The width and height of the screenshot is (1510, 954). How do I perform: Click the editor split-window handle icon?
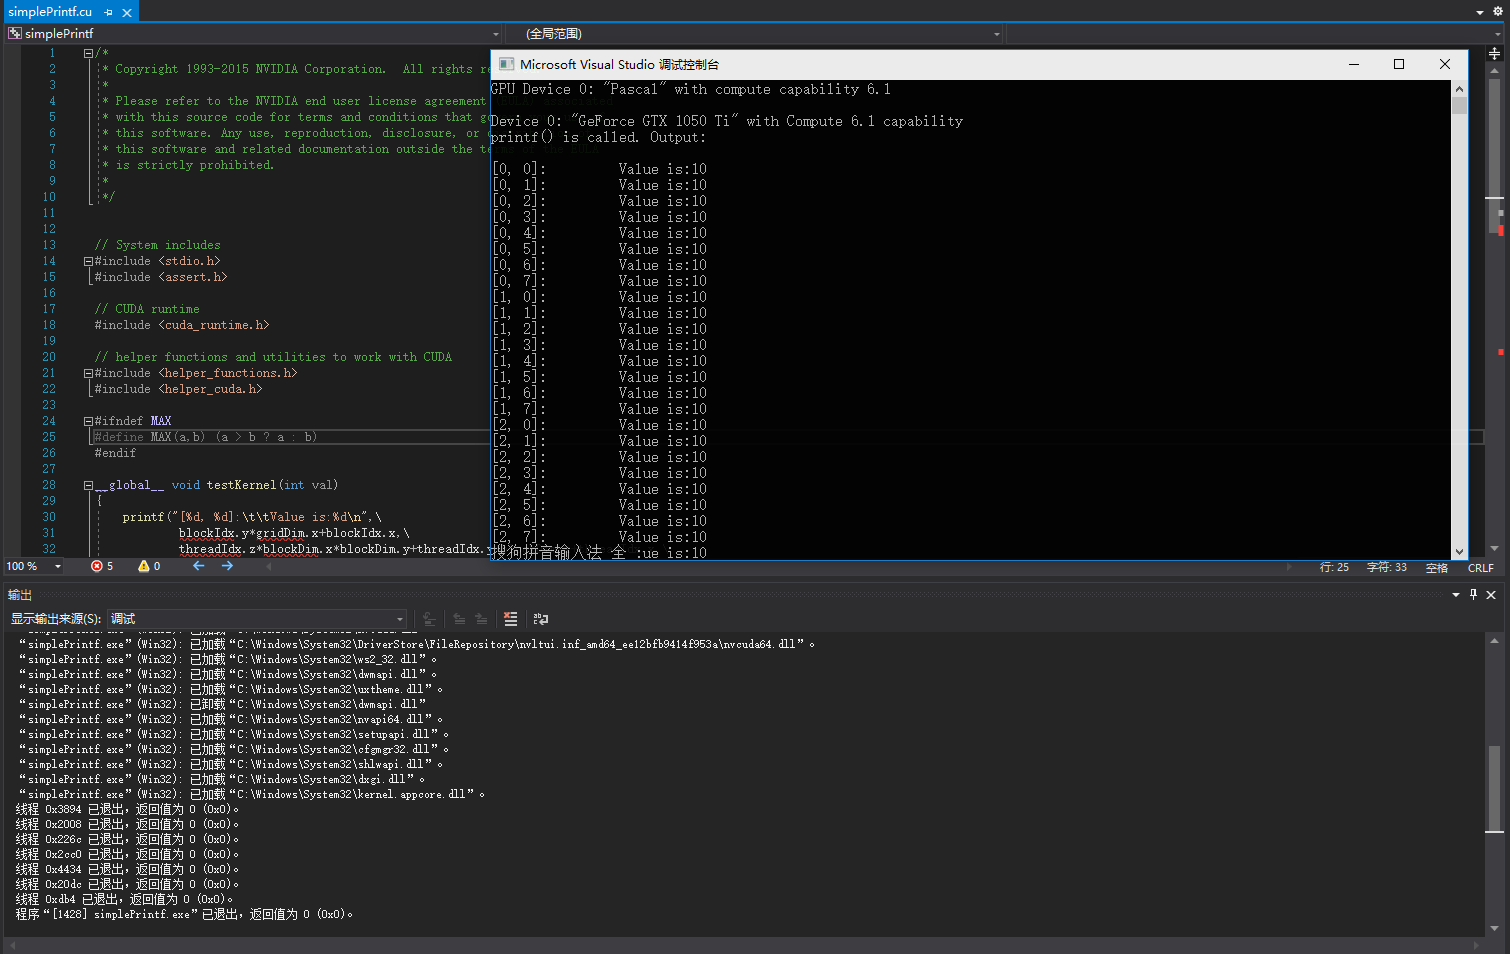pyautogui.click(x=1495, y=53)
